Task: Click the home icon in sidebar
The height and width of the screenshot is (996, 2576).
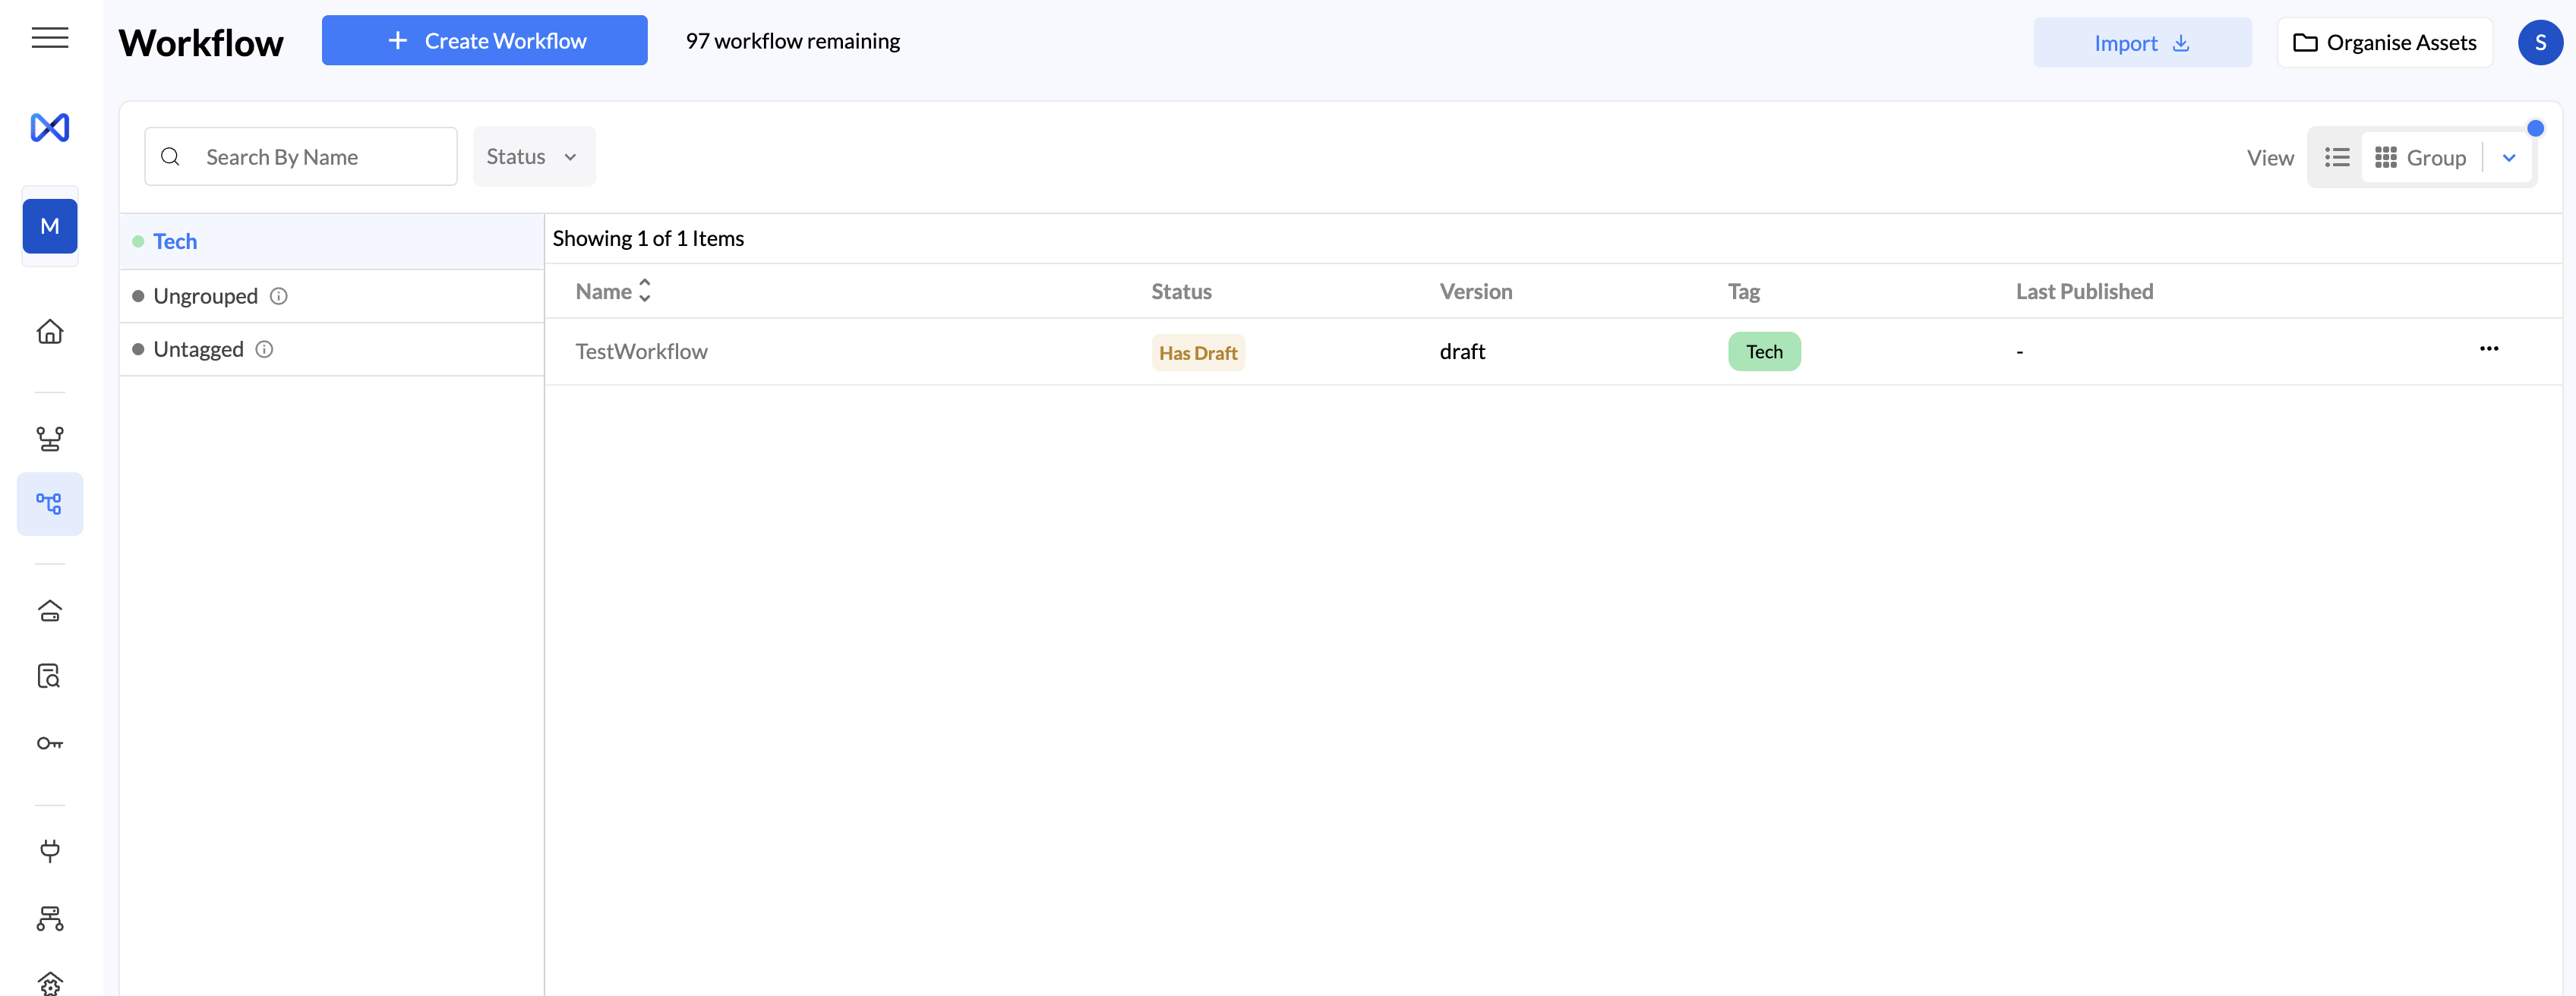Action: click(49, 331)
